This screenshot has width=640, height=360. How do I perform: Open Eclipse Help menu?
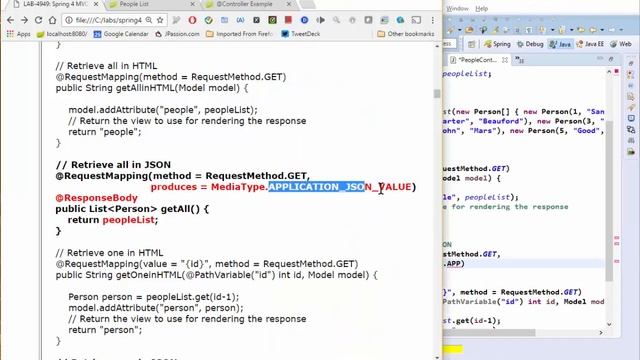pyautogui.click(x=482, y=9)
